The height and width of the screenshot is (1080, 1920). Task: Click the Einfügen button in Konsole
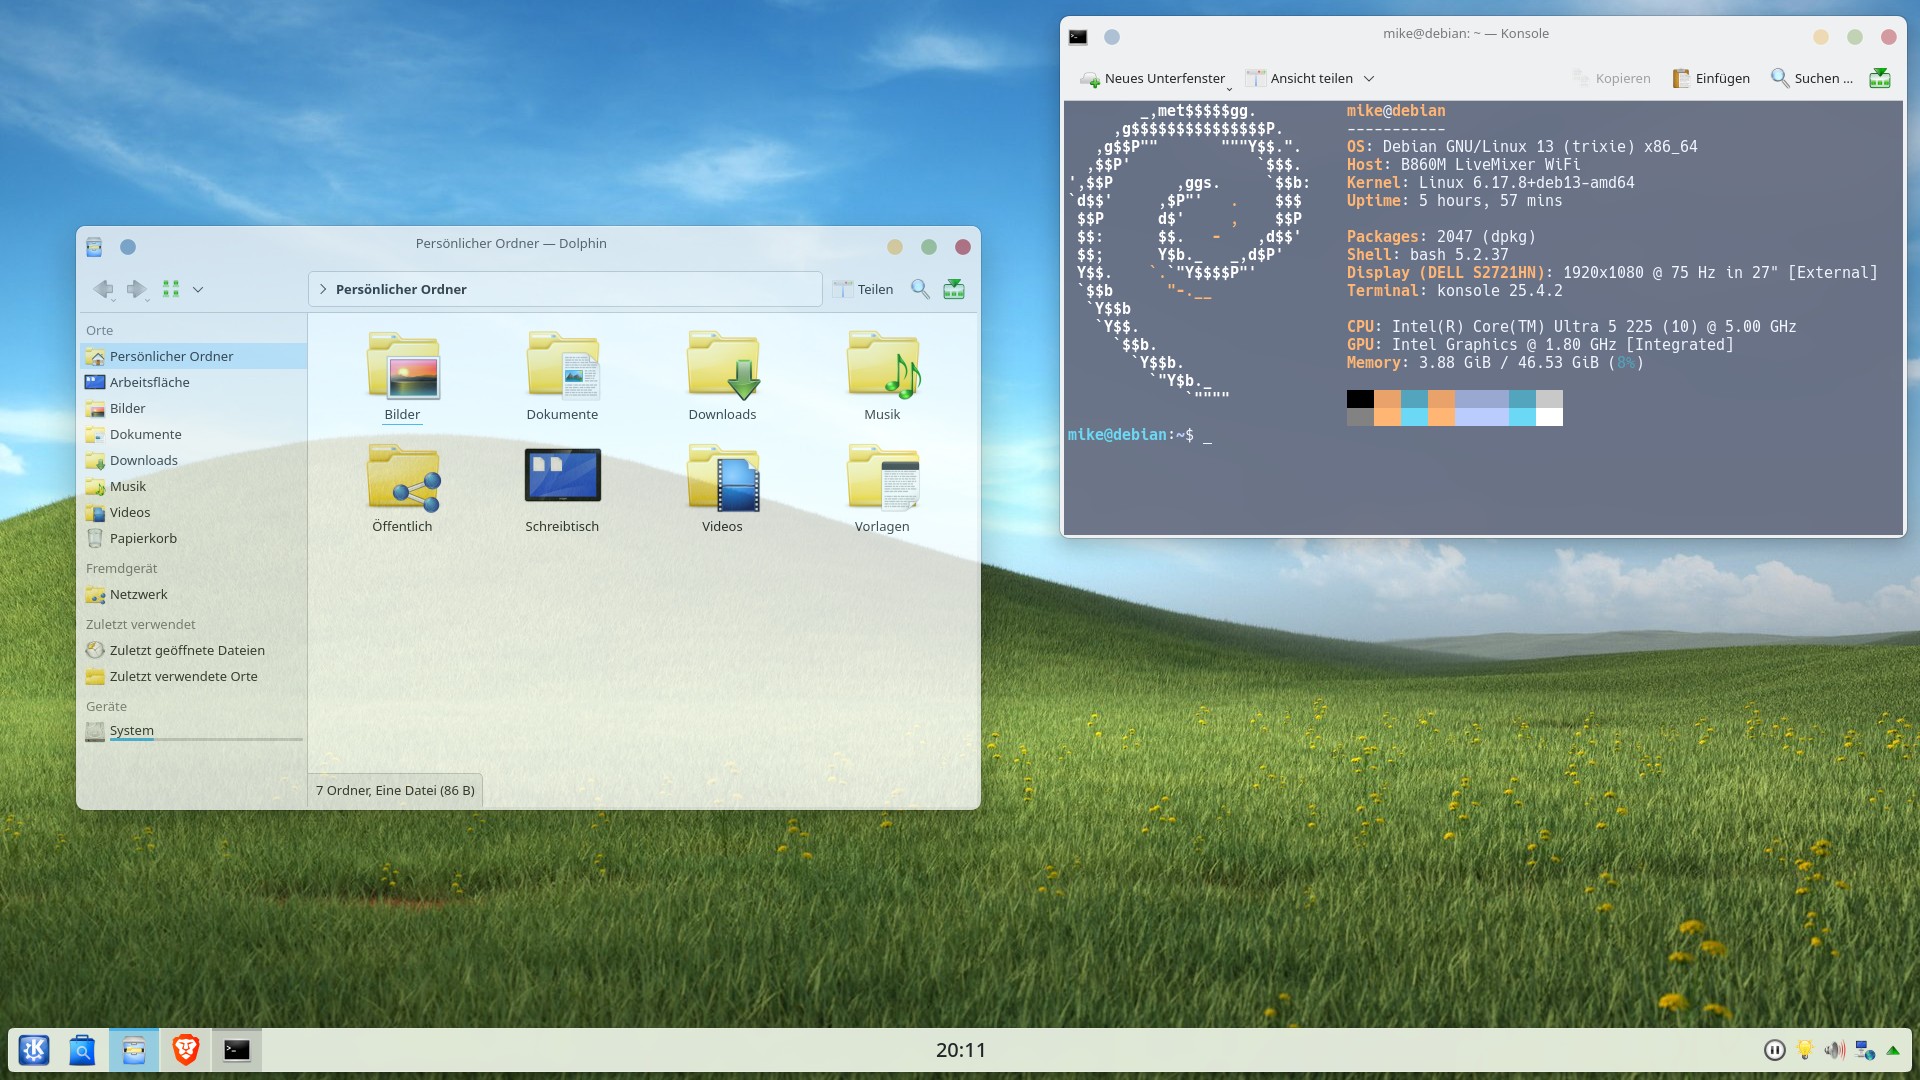click(1711, 78)
